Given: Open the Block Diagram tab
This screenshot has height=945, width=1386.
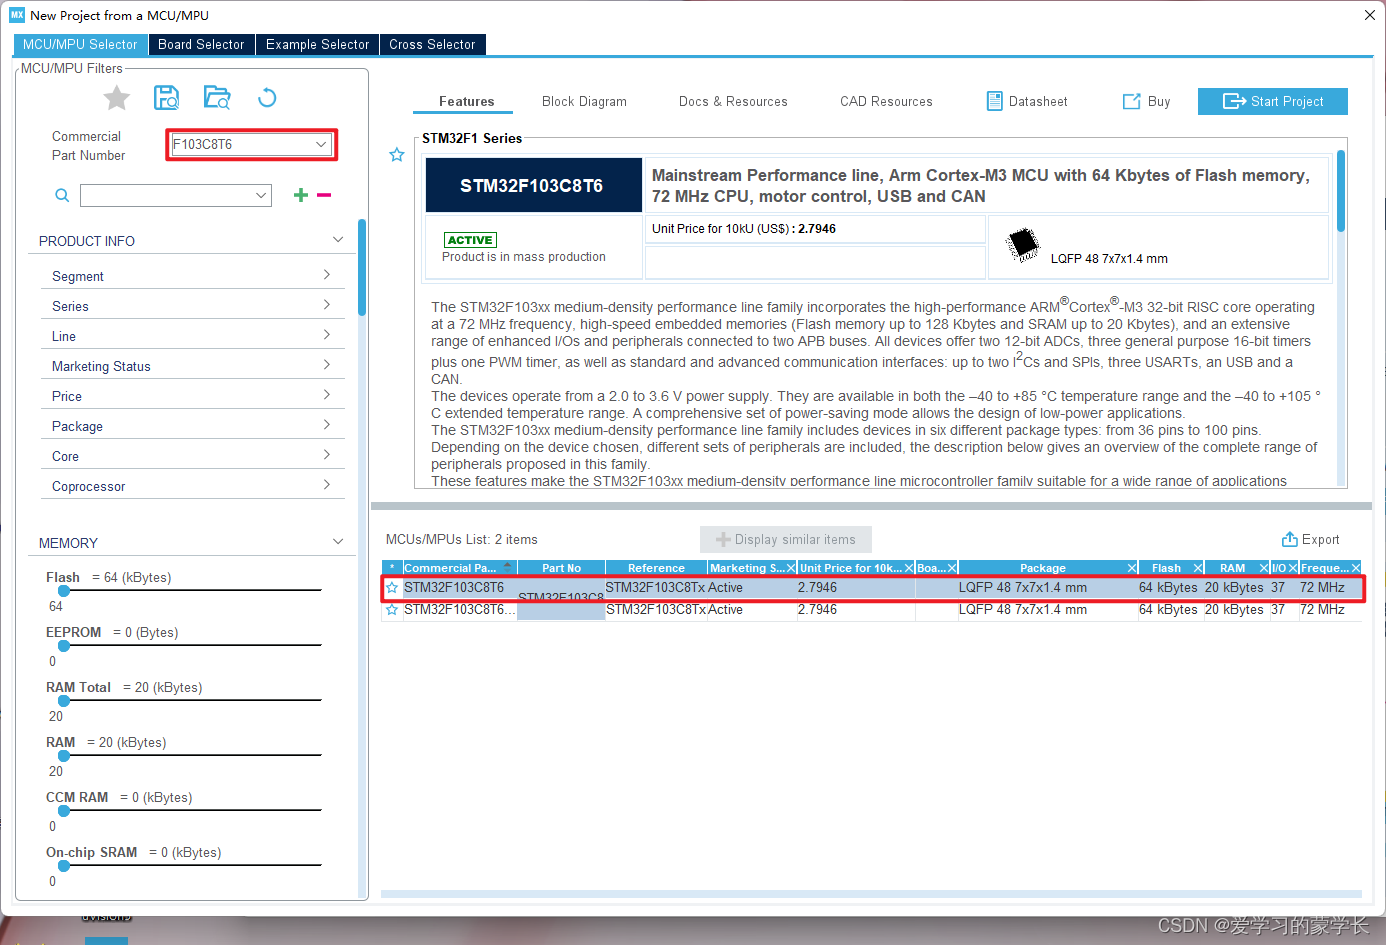Looking at the screenshot, I should [584, 101].
